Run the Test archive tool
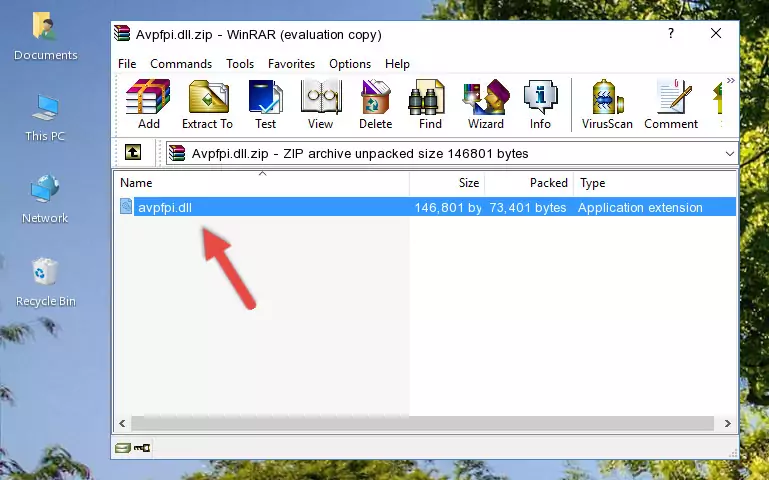This screenshot has width=769, height=480. (265, 104)
